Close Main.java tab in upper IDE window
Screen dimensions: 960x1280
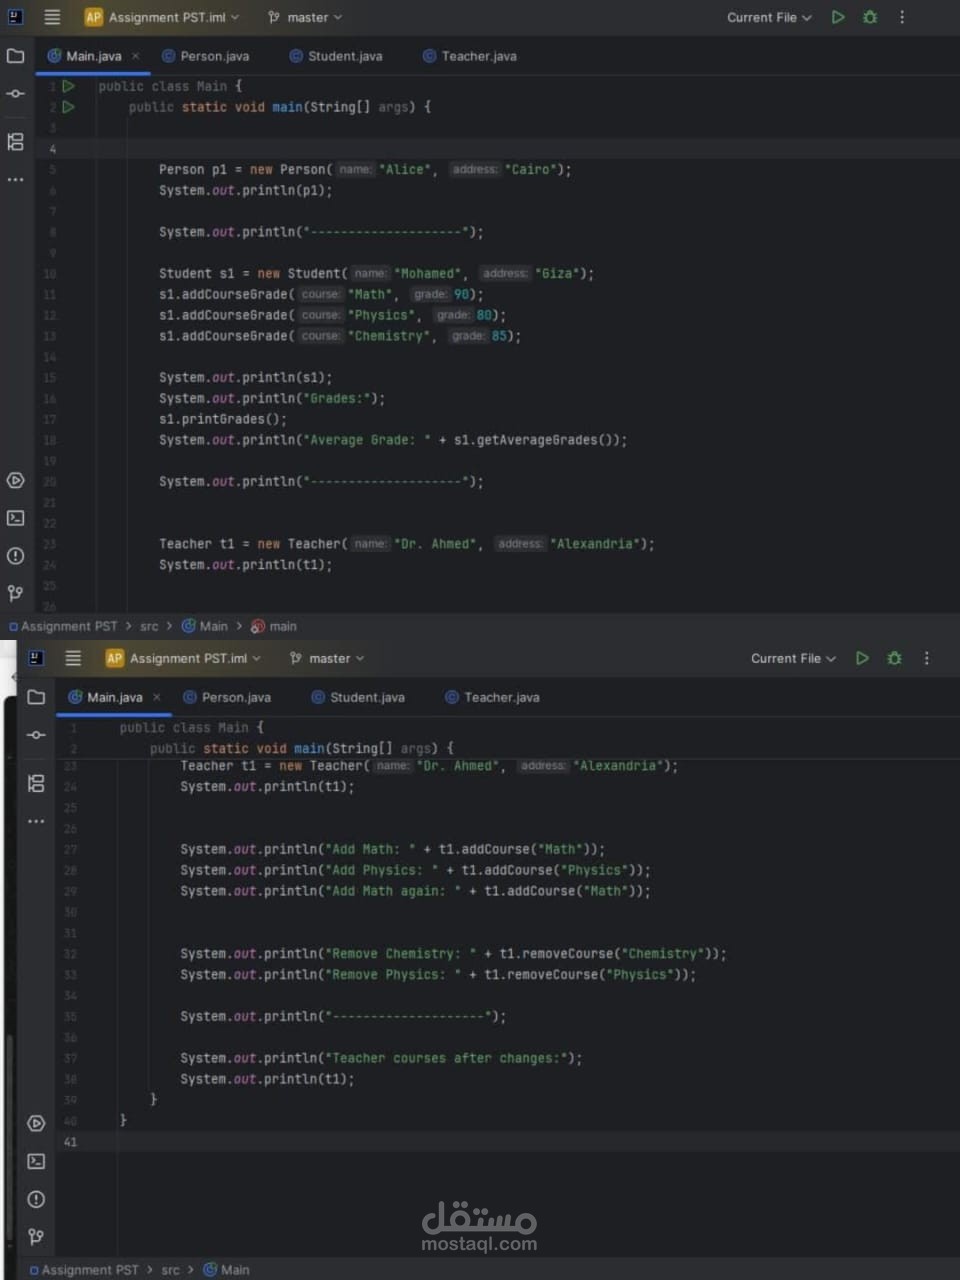pyautogui.click(x=135, y=56)
